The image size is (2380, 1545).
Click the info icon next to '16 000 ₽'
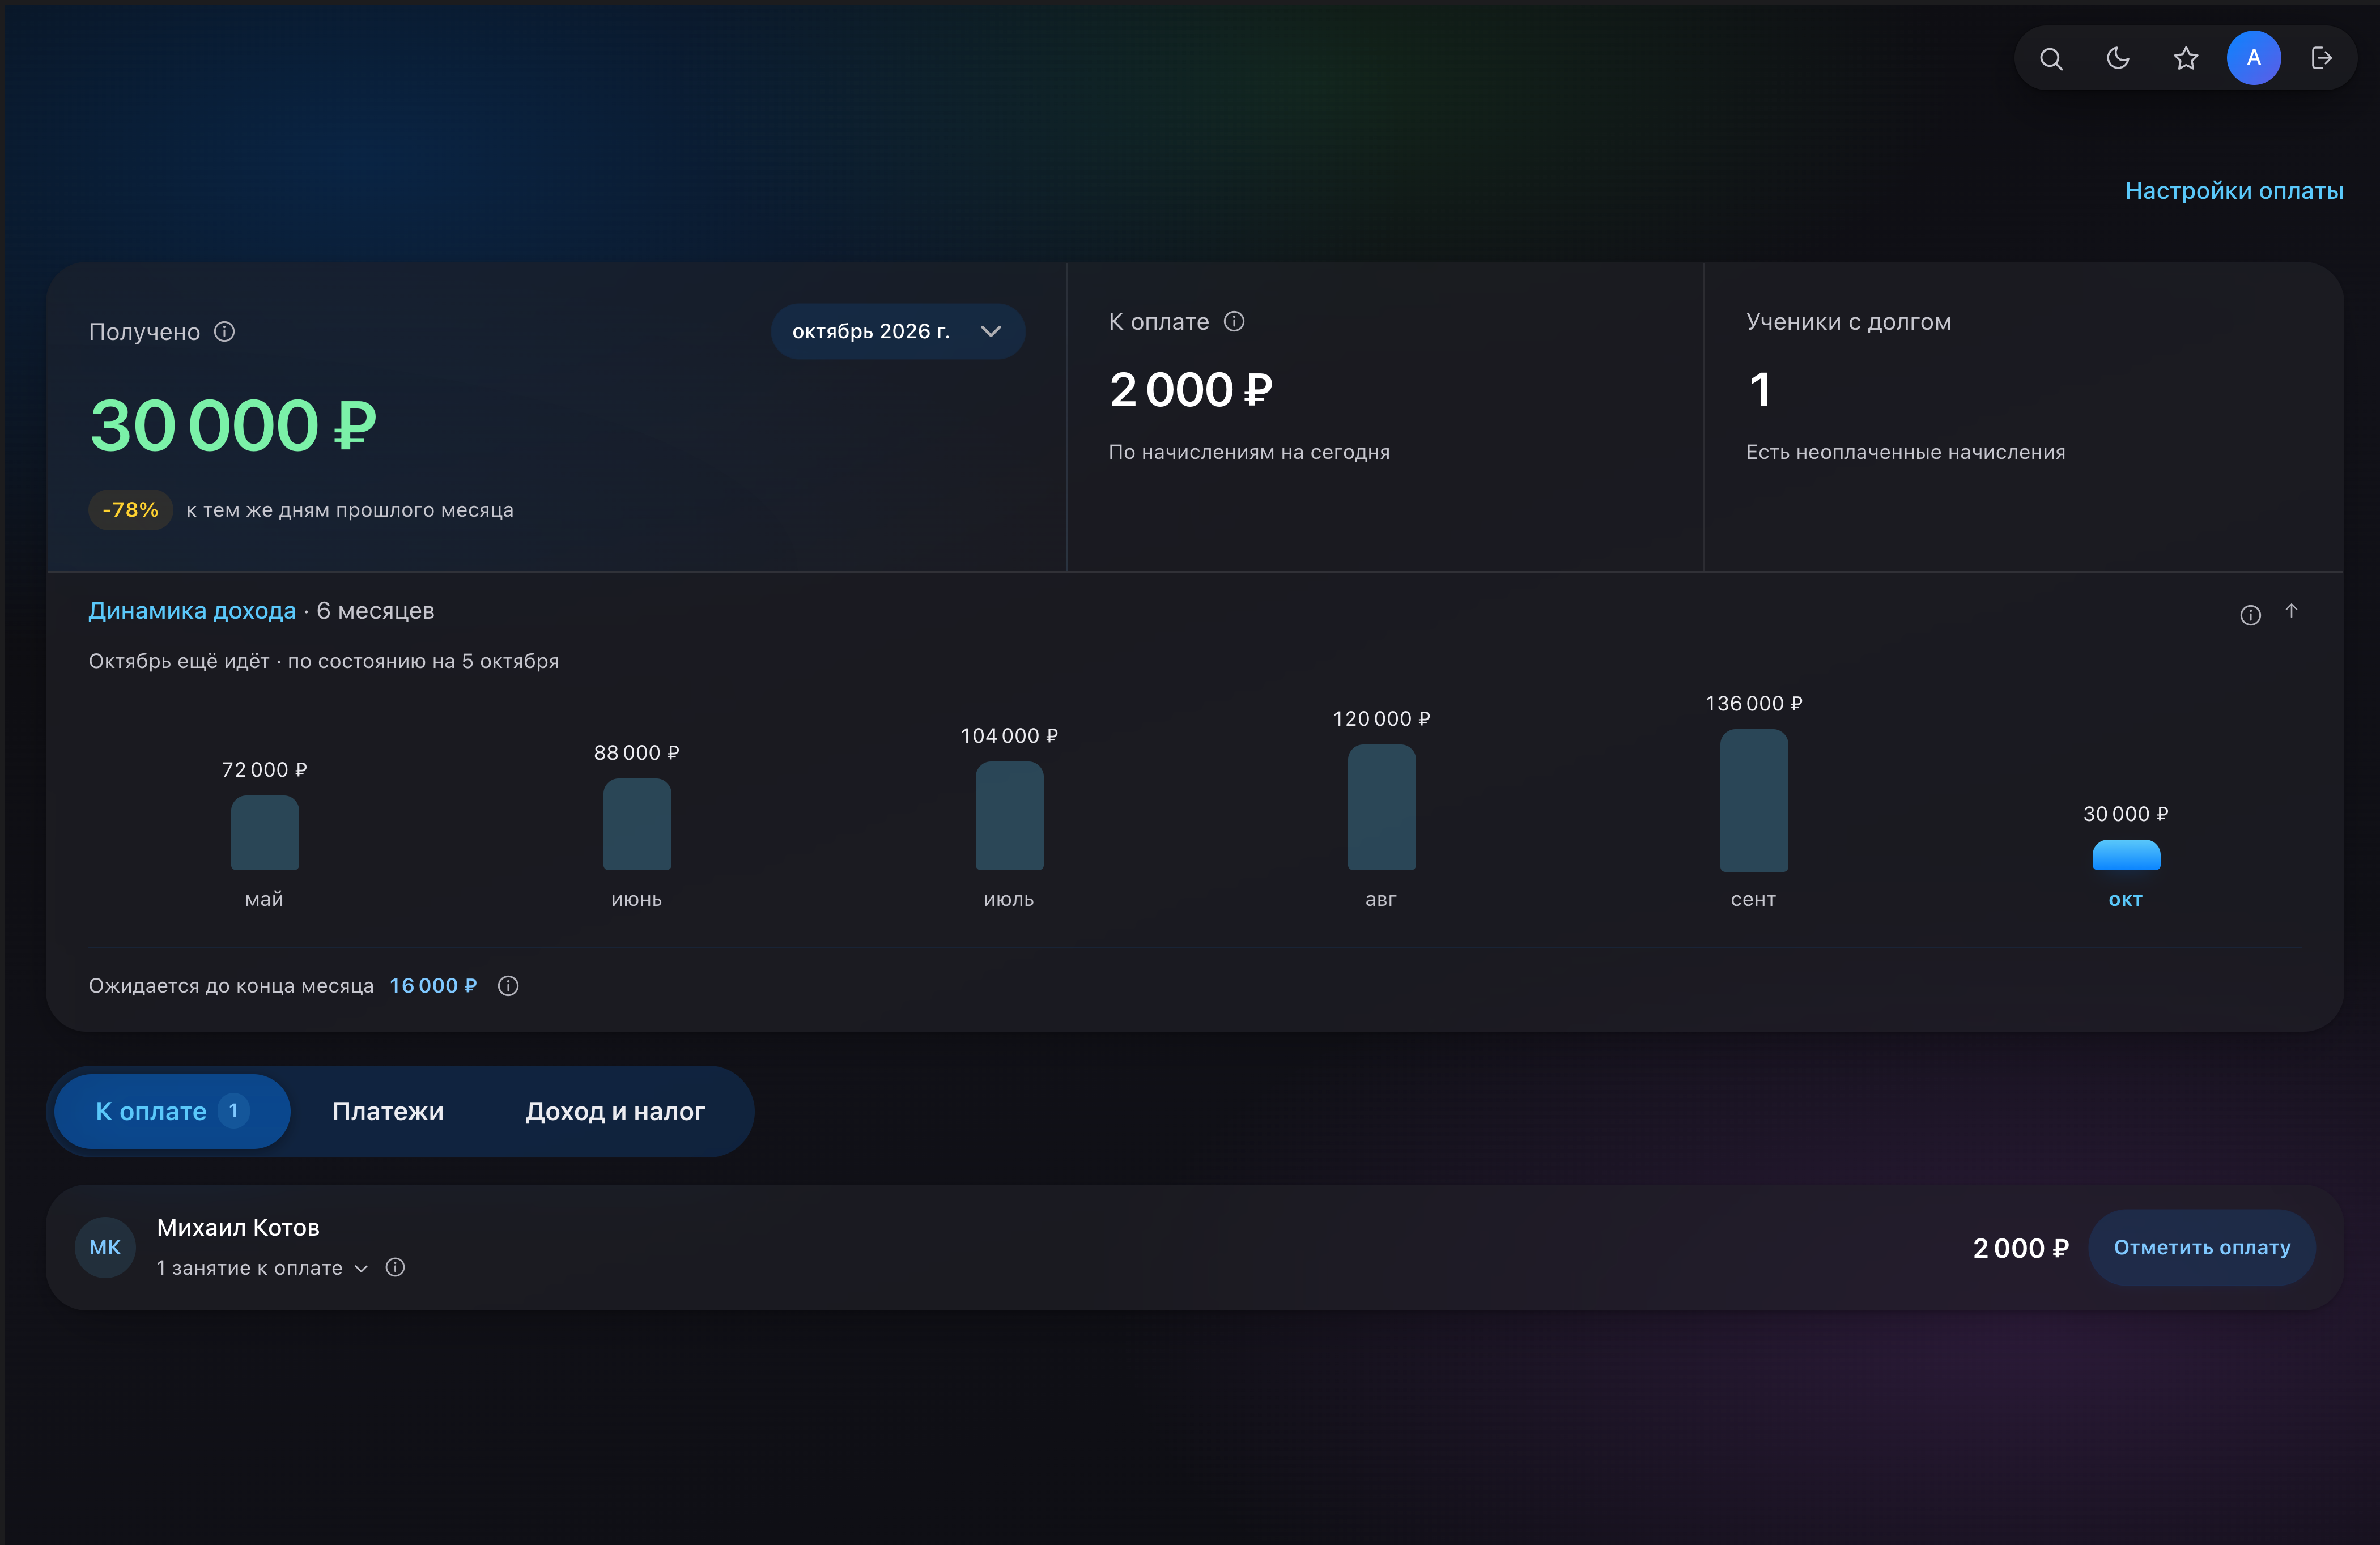pyautogui.click(x=508, y=986)
